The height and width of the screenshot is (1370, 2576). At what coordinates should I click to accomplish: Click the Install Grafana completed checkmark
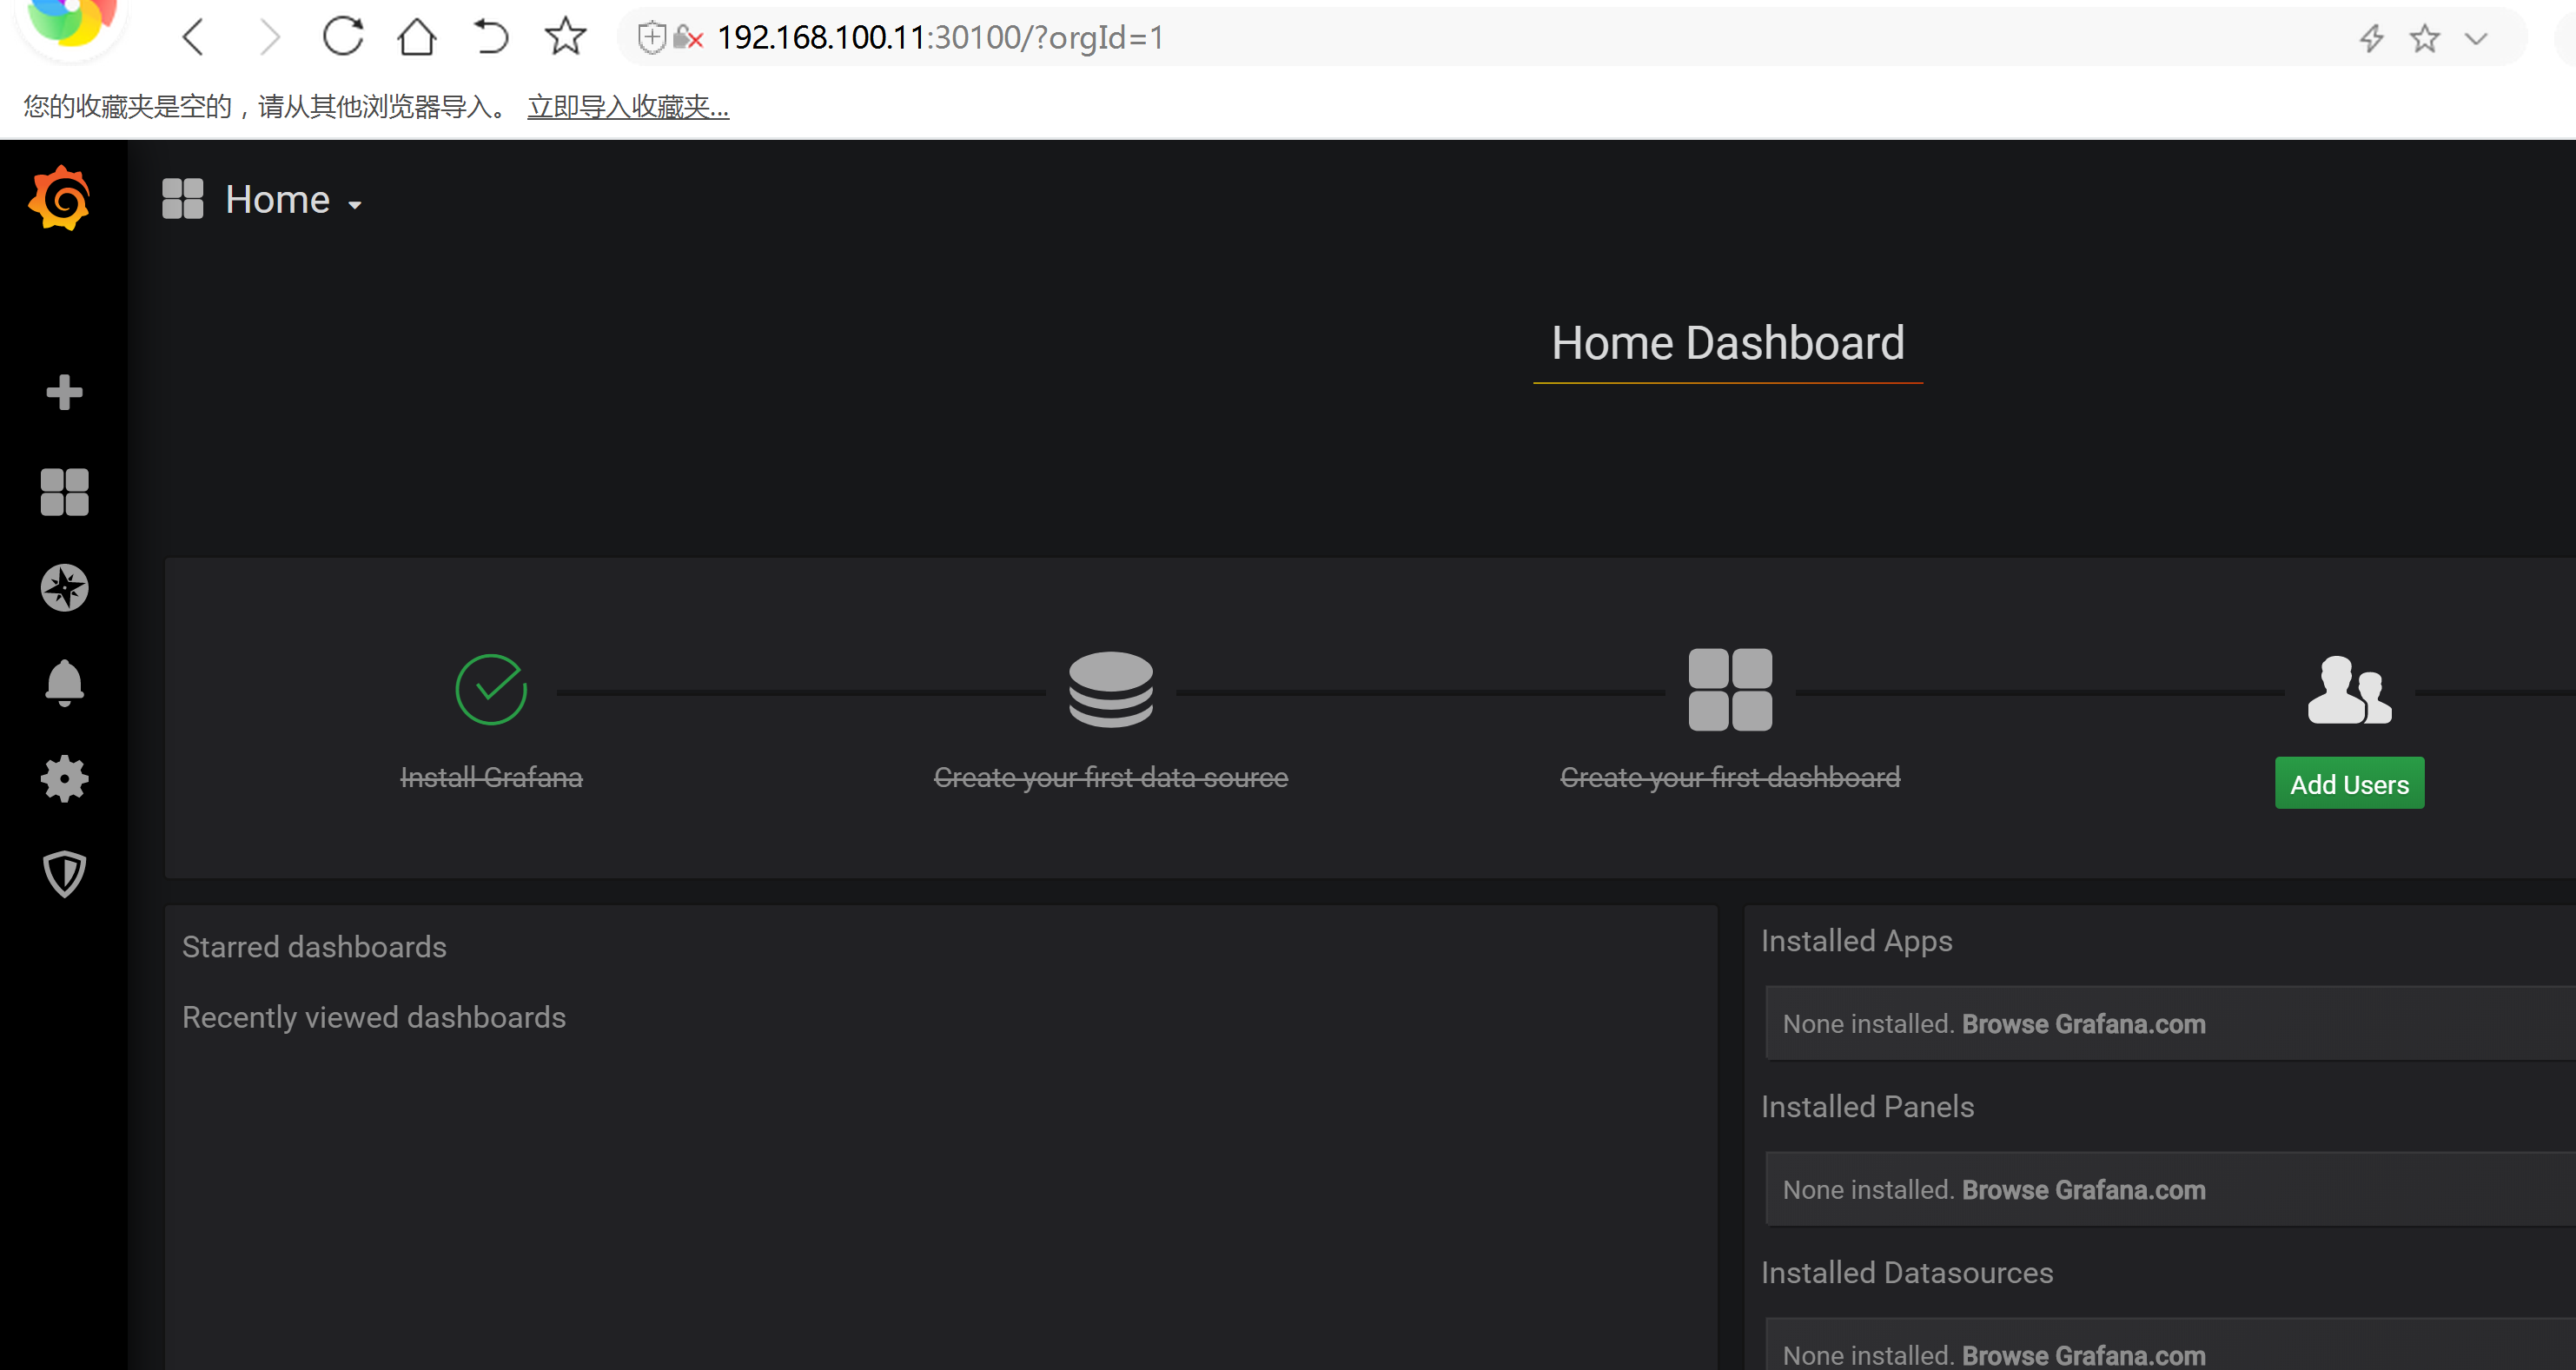coord(493,688)
